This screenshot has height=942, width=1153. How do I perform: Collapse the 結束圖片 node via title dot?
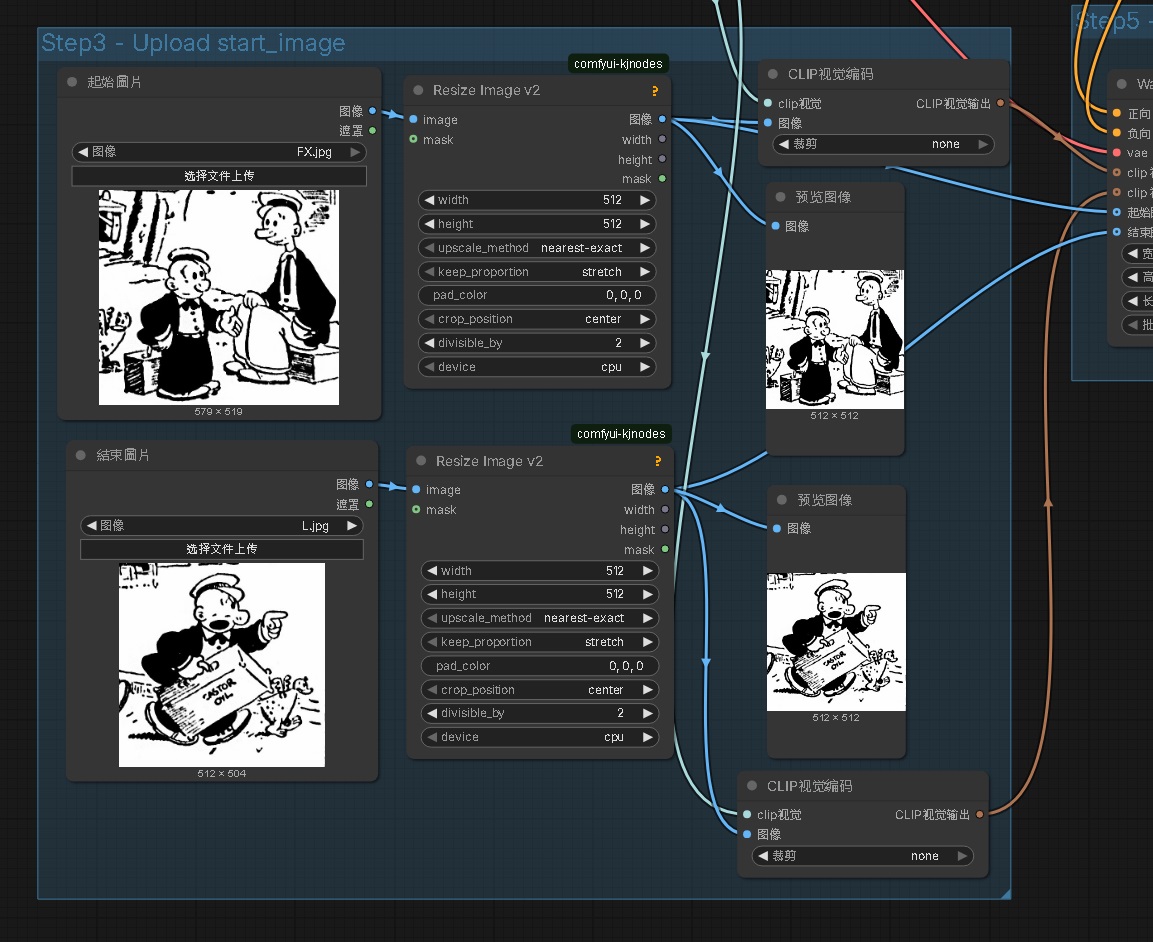tap(81, 455)
